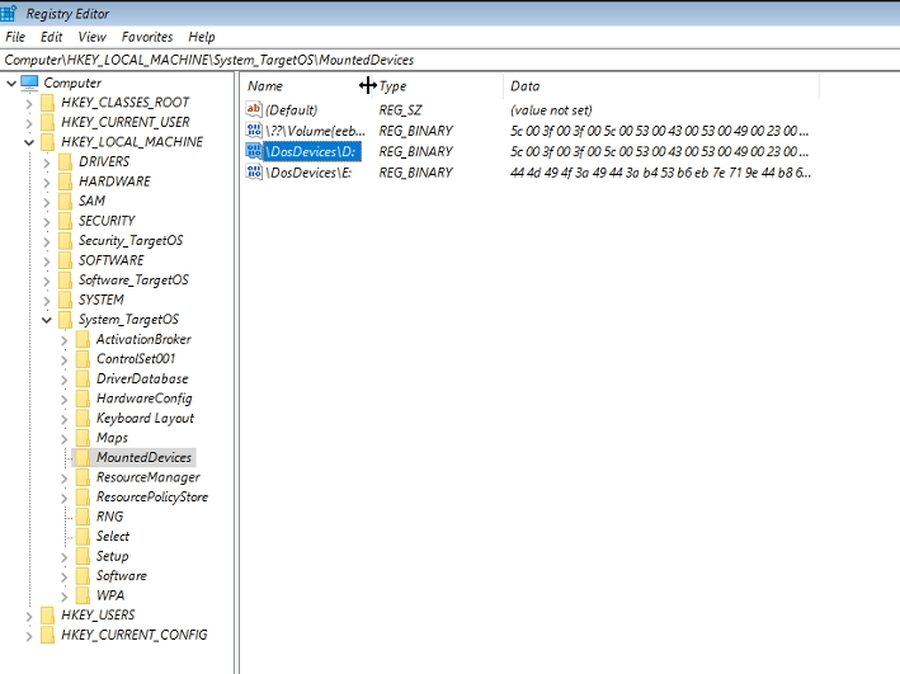Select the WPA key

tap(110, 595)
